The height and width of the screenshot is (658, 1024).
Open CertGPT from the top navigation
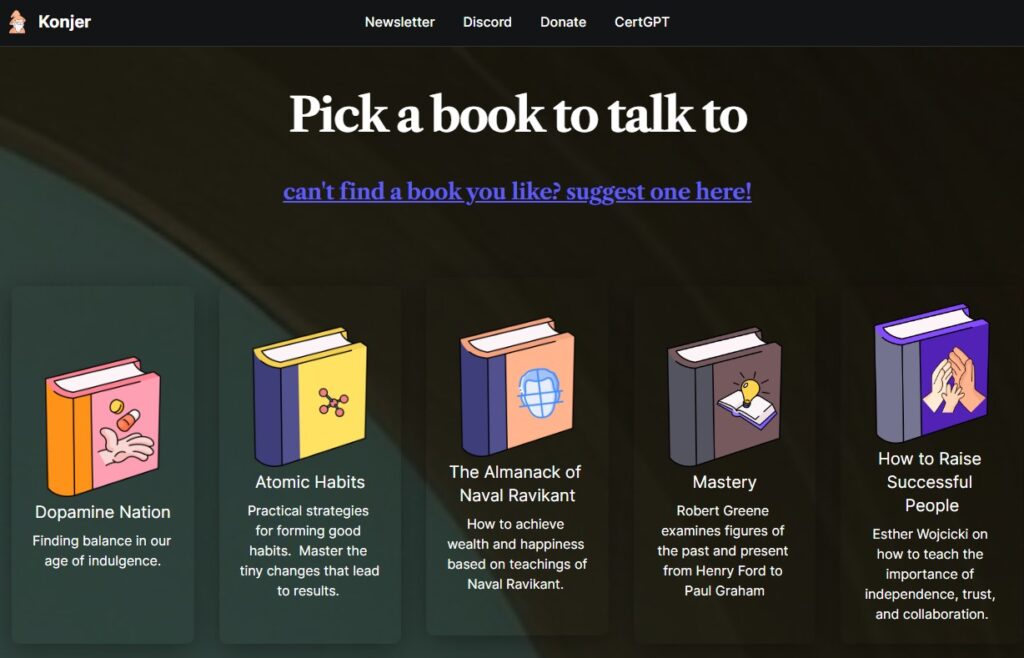(642, 22)
